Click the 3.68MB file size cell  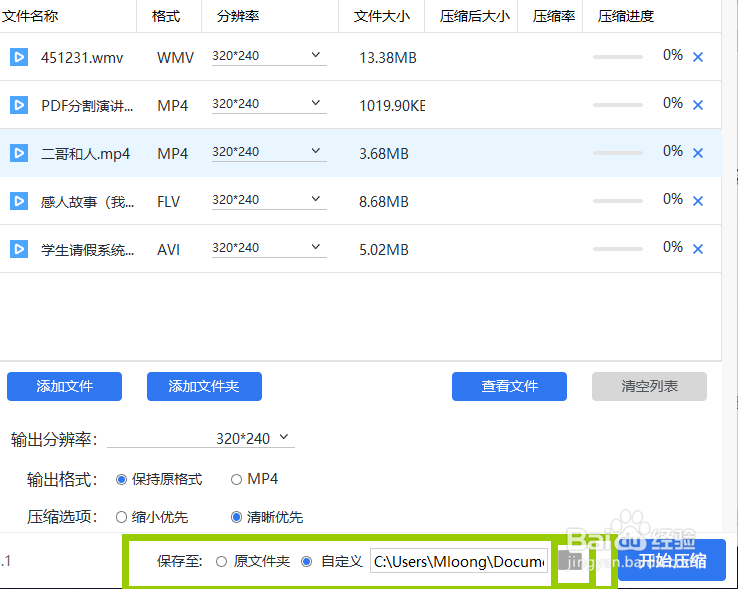pyautogui.click(x=384, y=154)
